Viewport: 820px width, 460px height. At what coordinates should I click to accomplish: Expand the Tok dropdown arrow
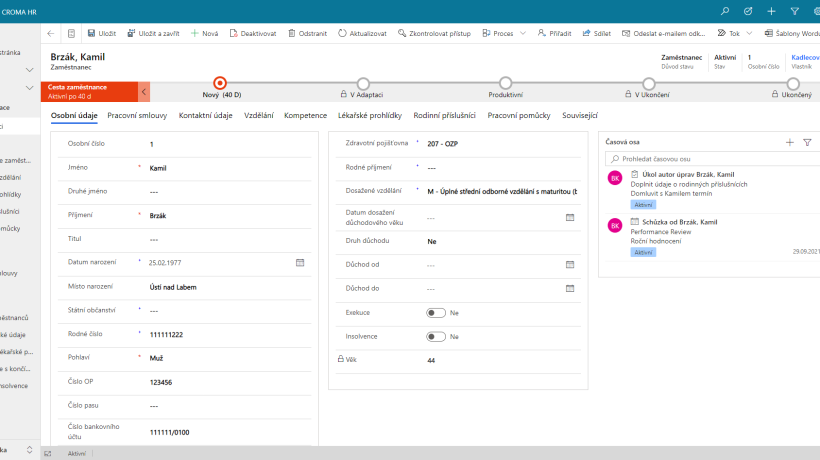pos(749,33)
